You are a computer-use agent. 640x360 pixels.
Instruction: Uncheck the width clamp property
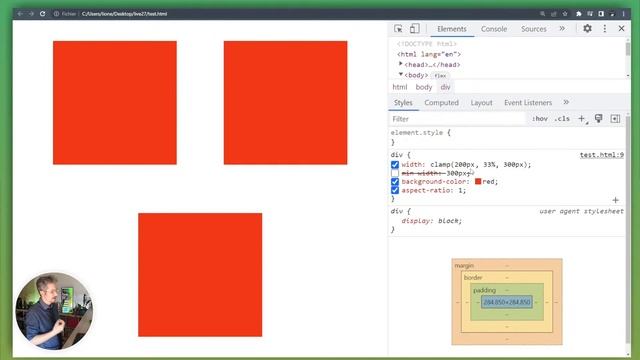395,164
